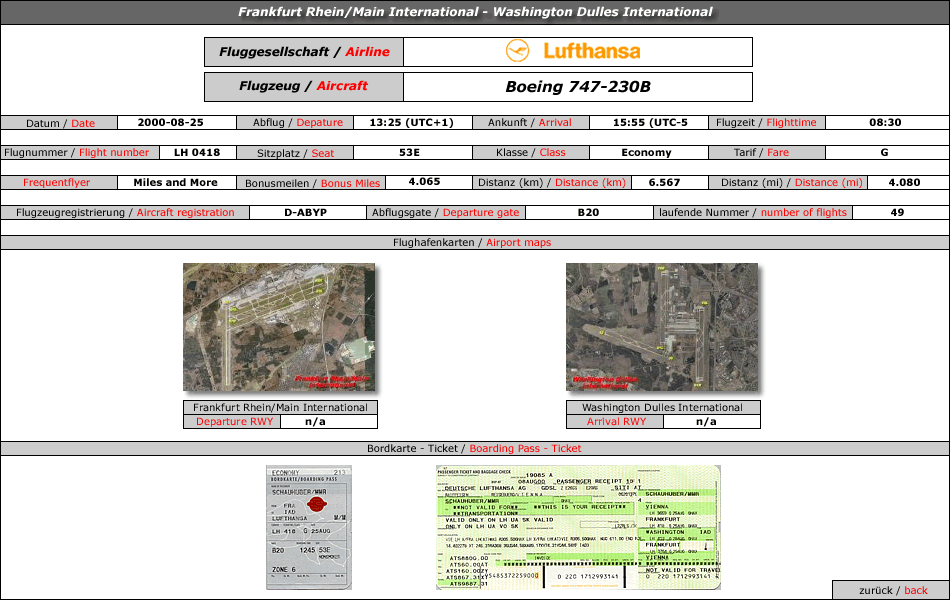The height and width of the screenshot is (600, 950).
Task: Click the Bordkarte - Ticket section header
Action: click(x=475, y=448)
